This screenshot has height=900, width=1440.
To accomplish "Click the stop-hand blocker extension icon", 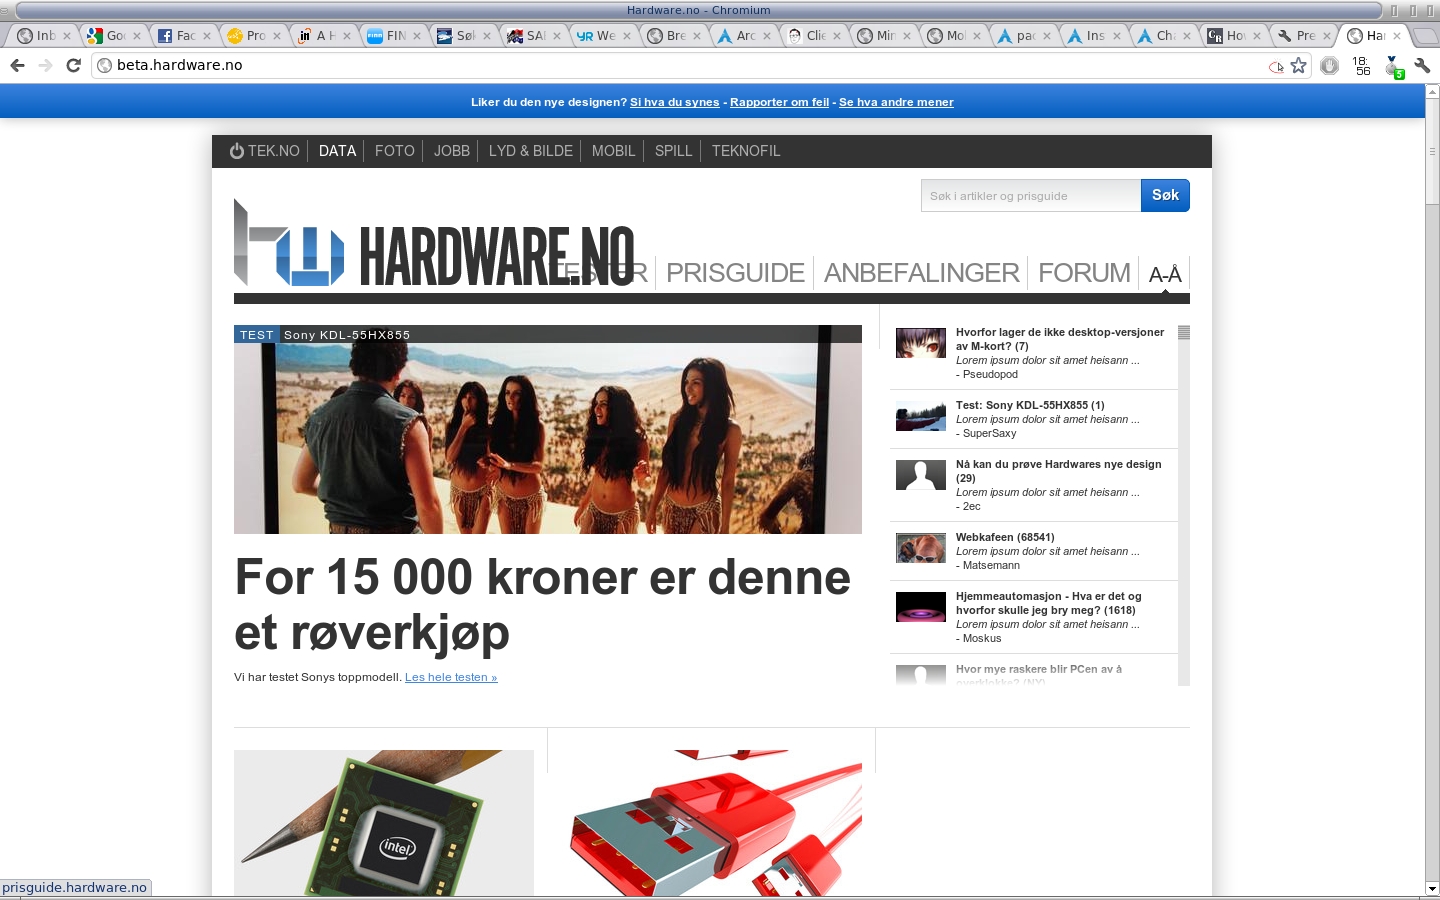I will pyautogui.click(x=1329, y=65).
